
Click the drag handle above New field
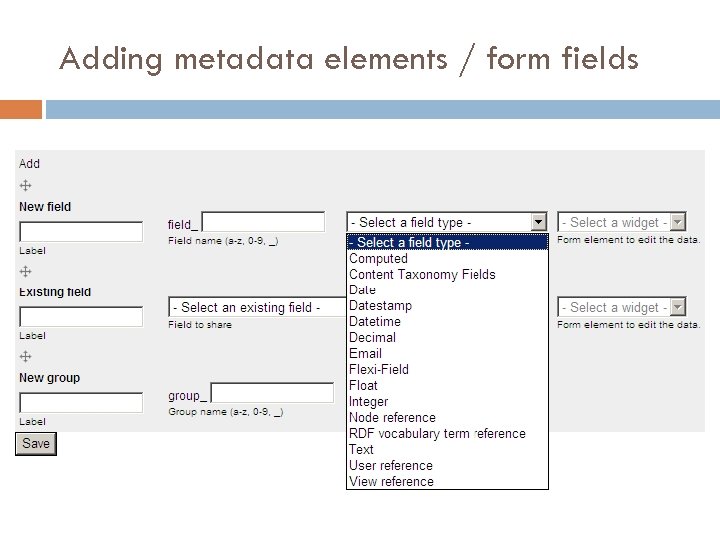[26, 186]
